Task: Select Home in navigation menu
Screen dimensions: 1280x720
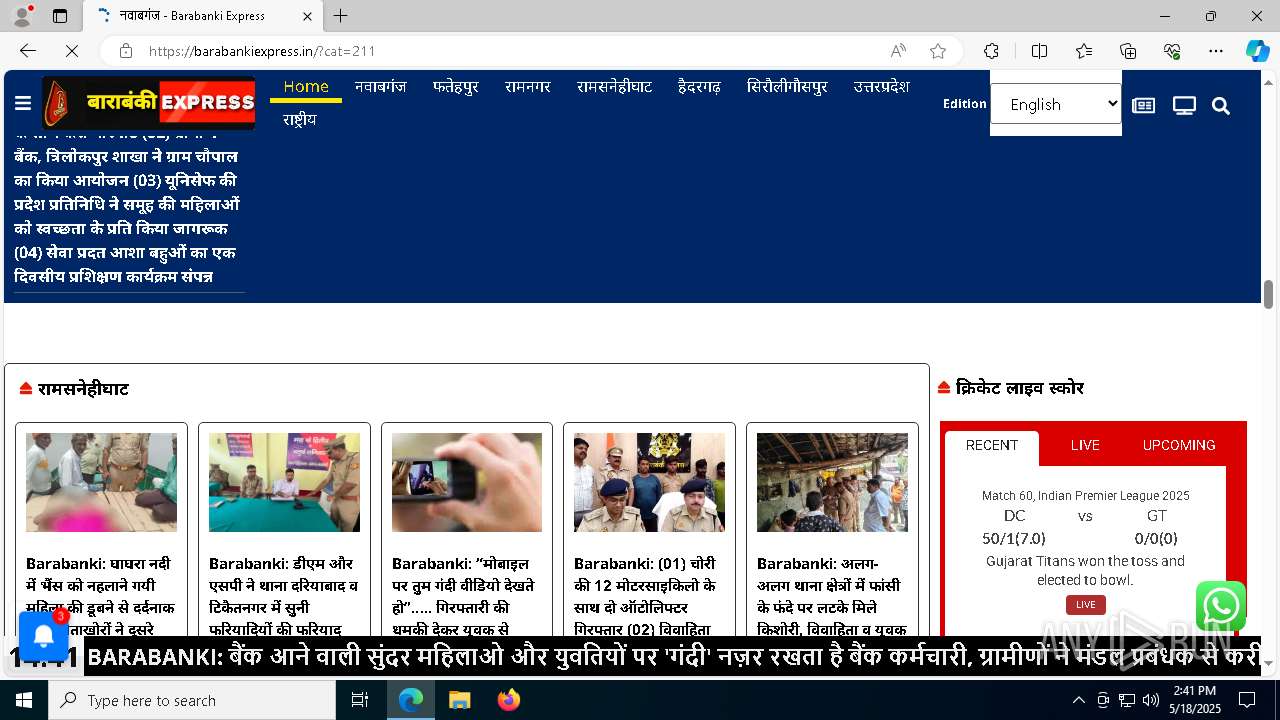Action: click(x=306, y=87)
